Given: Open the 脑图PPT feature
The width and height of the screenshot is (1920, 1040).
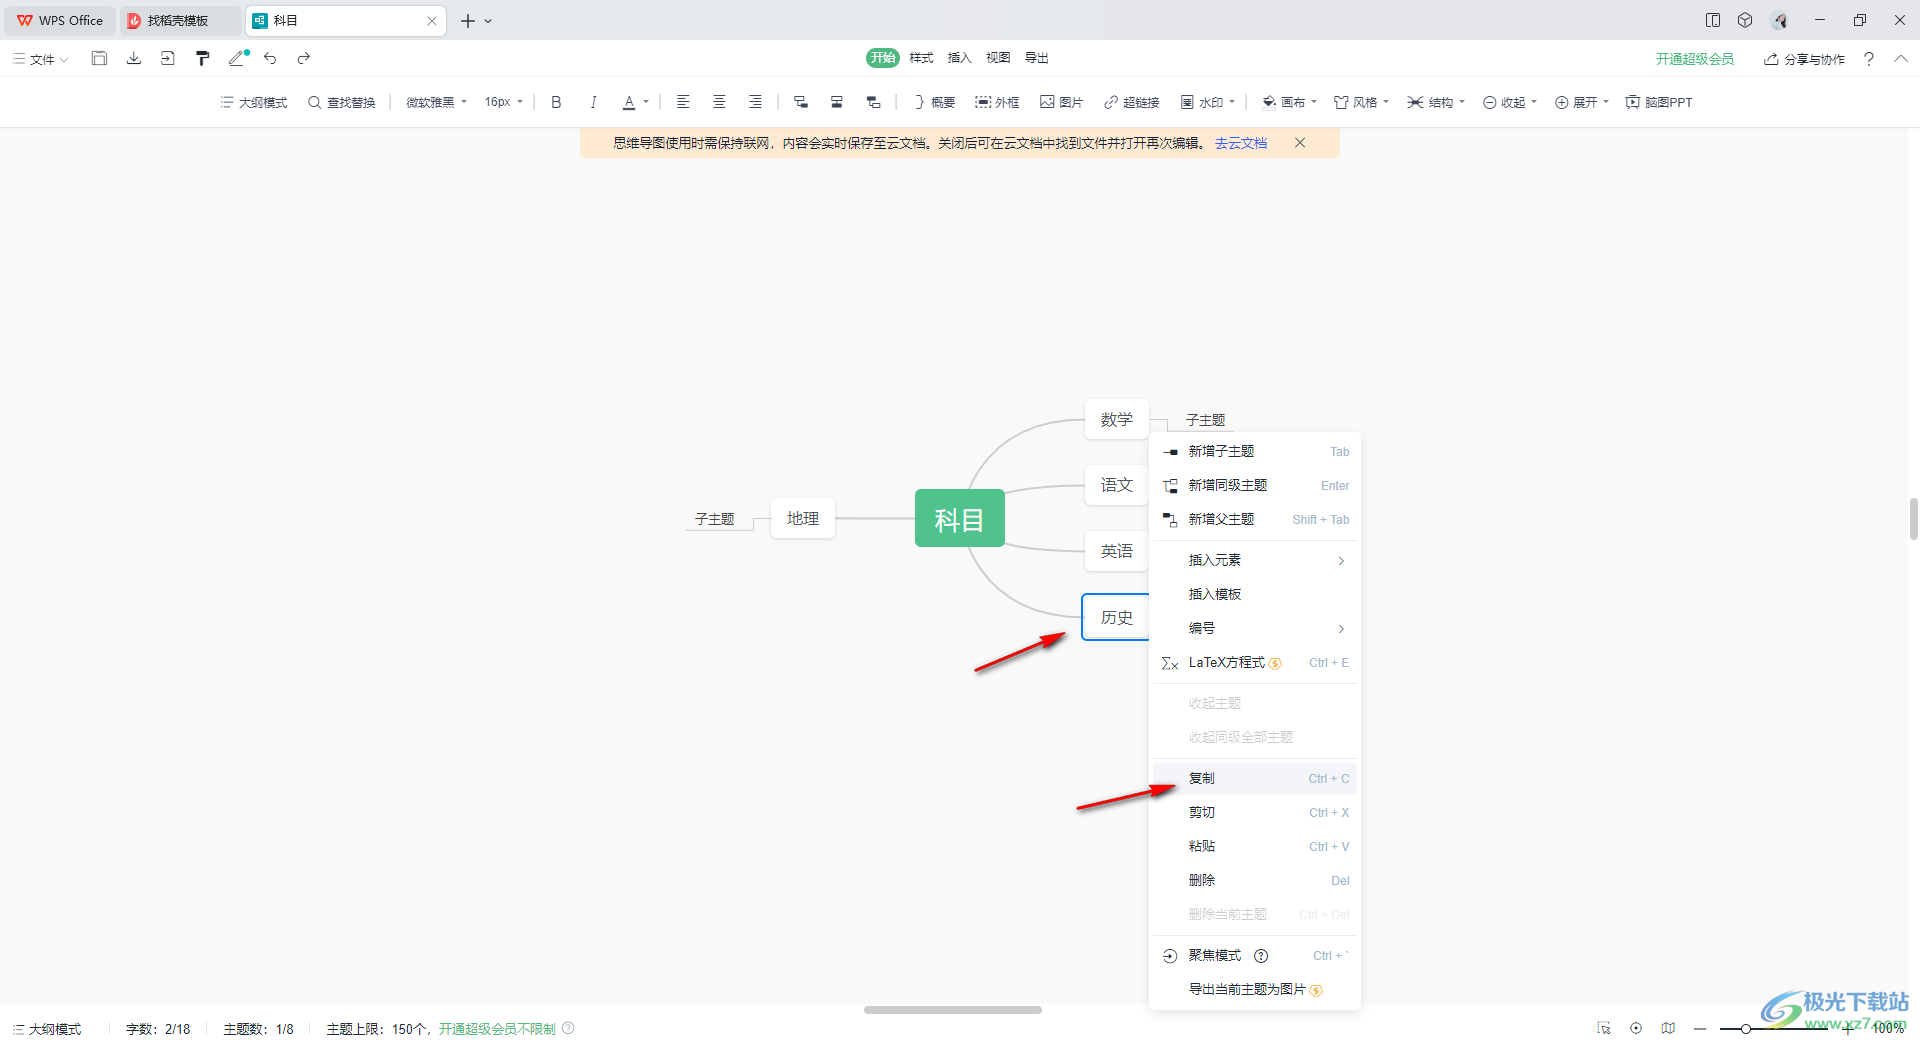Looking at the screenshot, I should pos(1659,102).
